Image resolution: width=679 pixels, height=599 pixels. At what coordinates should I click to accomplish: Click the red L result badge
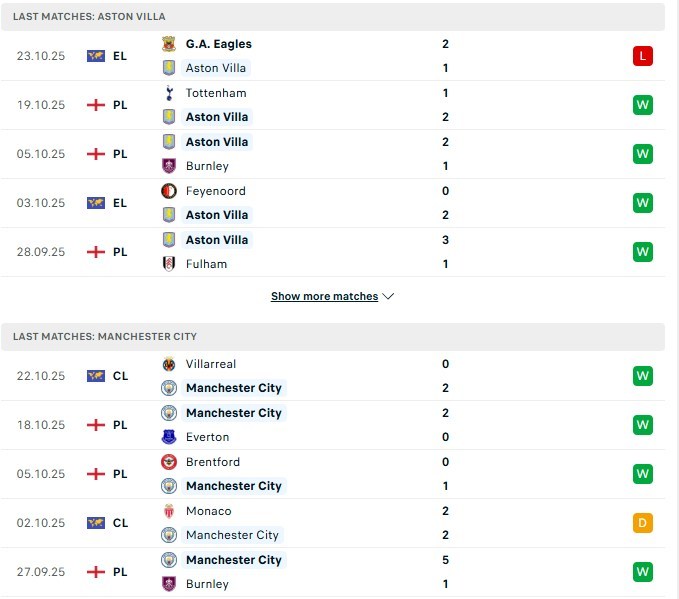point(643,56)
